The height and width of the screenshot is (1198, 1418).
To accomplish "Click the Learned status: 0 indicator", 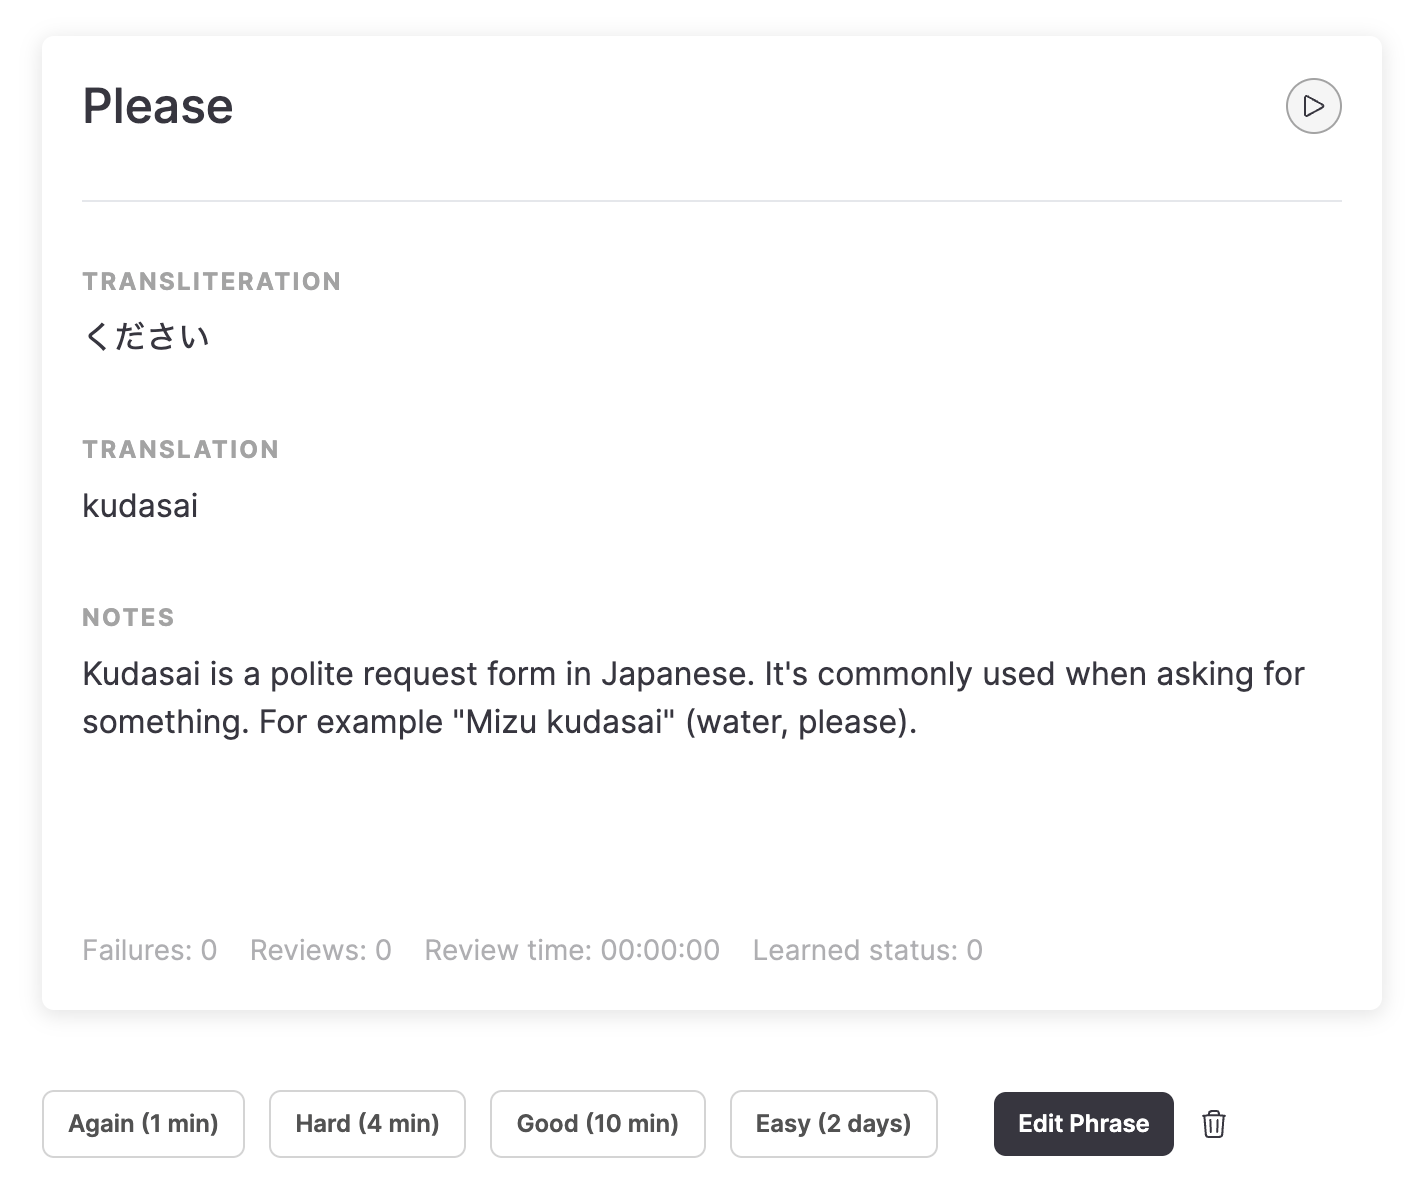I will coord(867,950).
